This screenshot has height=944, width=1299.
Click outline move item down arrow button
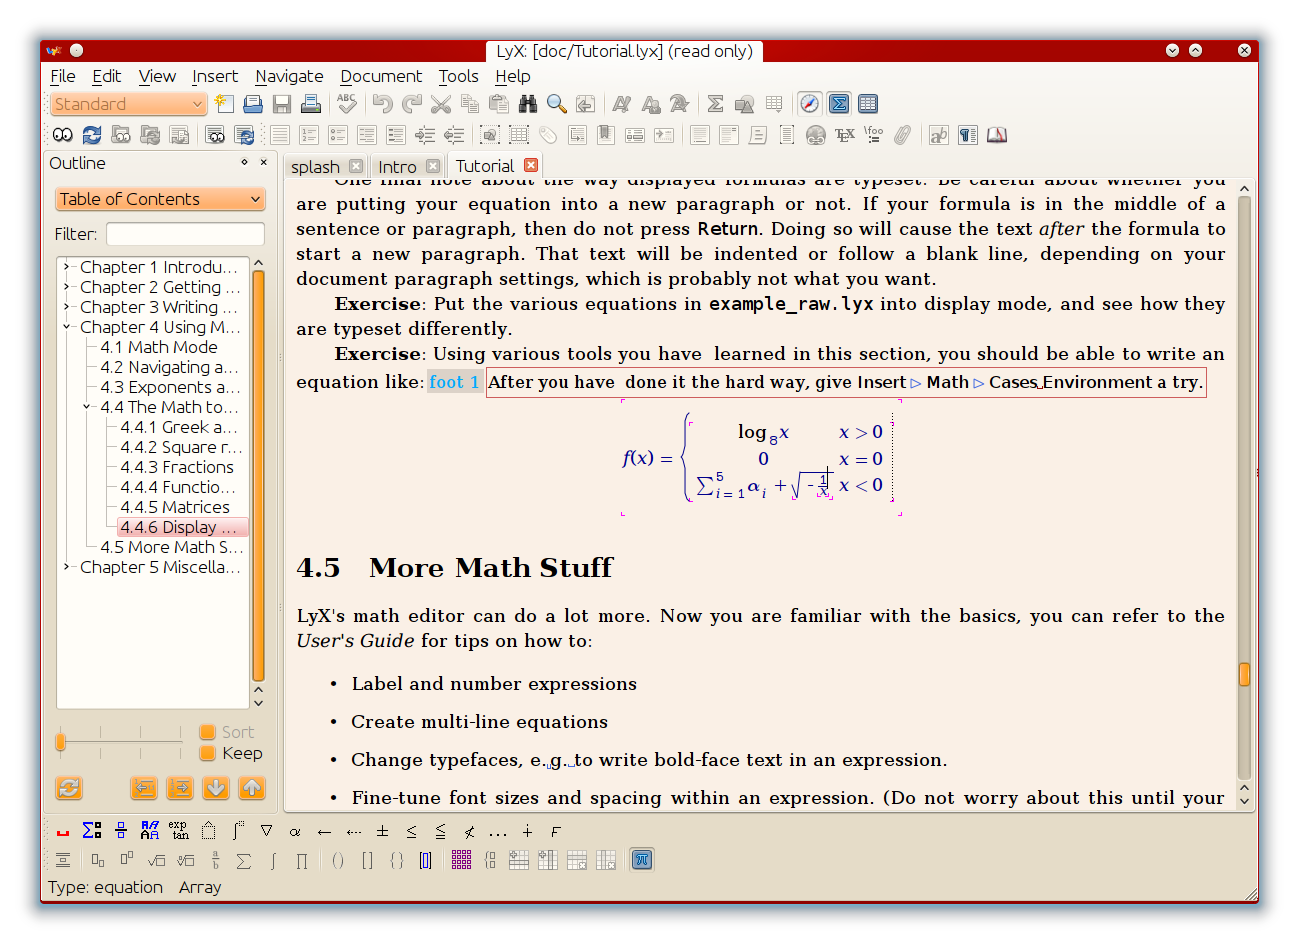[x=216, y=788]
